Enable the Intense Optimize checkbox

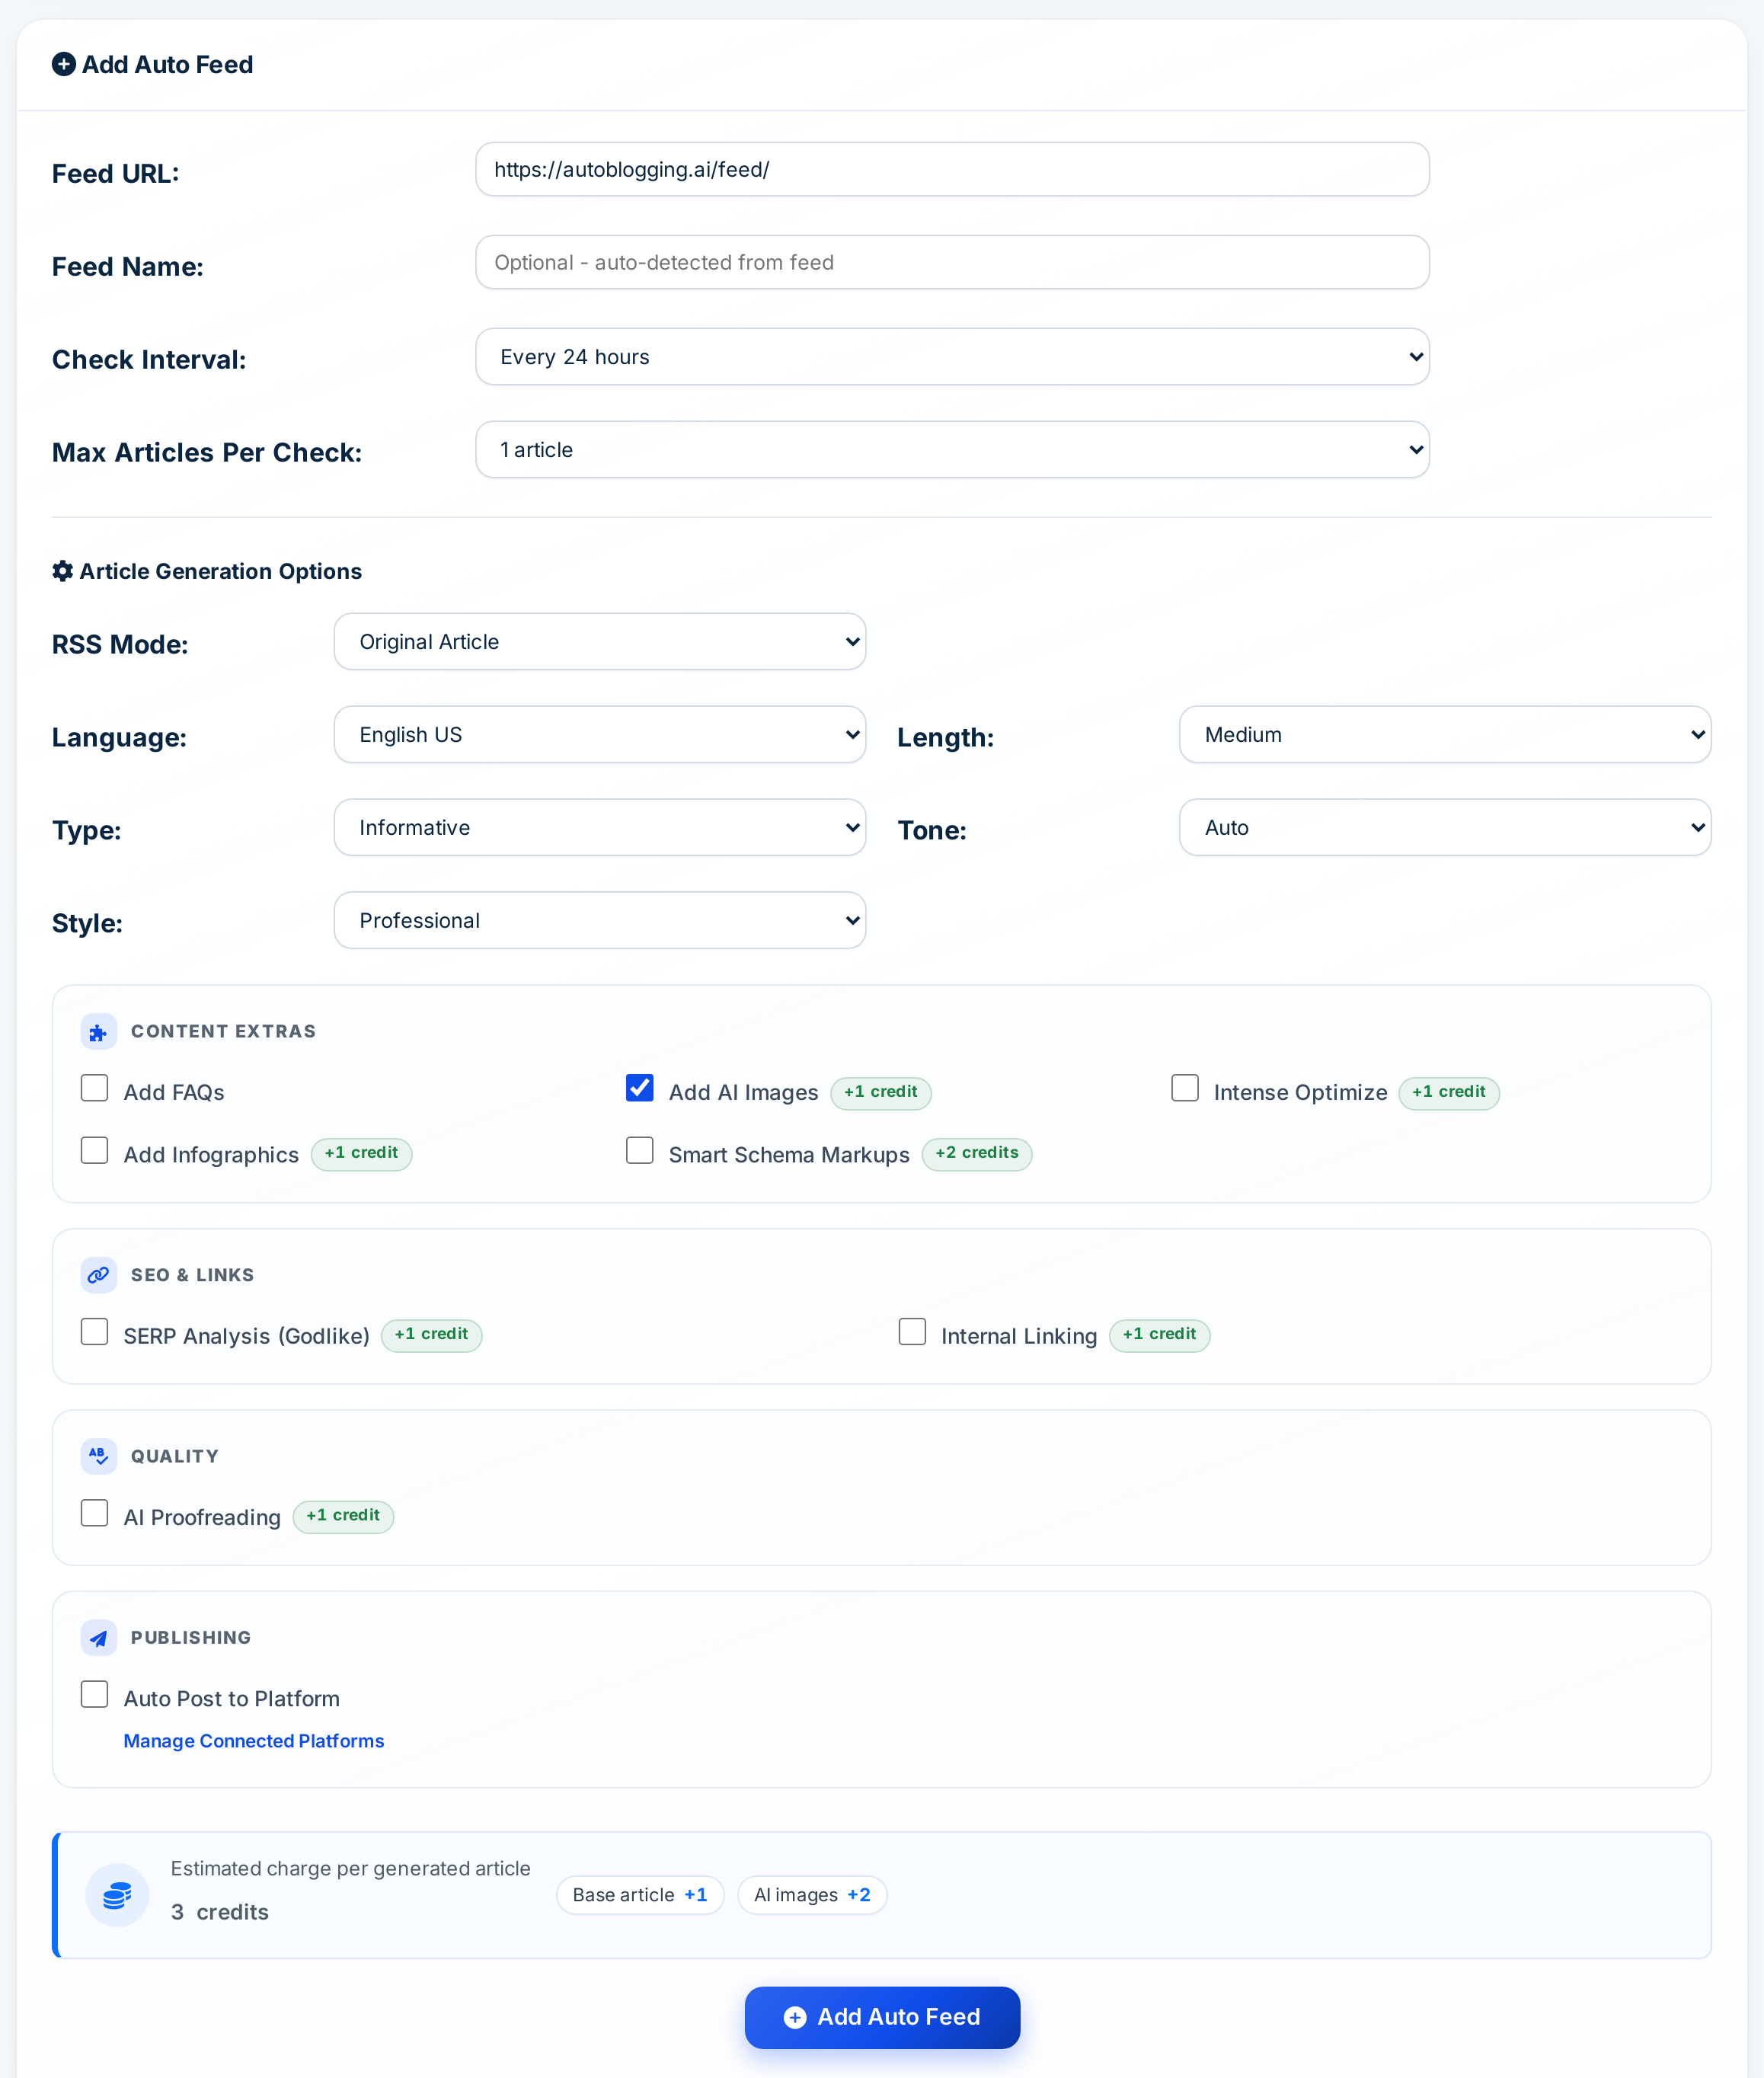pos(1185,1088)
